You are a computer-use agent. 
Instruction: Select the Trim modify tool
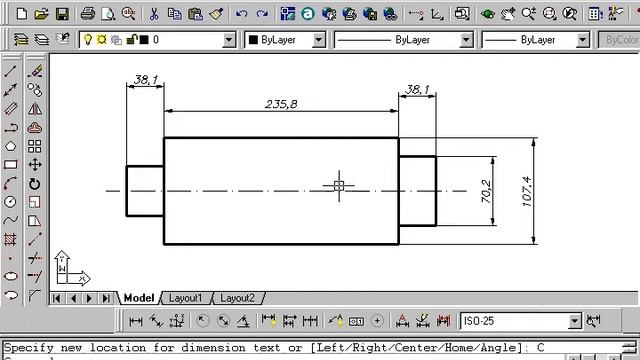coord(35,258)
